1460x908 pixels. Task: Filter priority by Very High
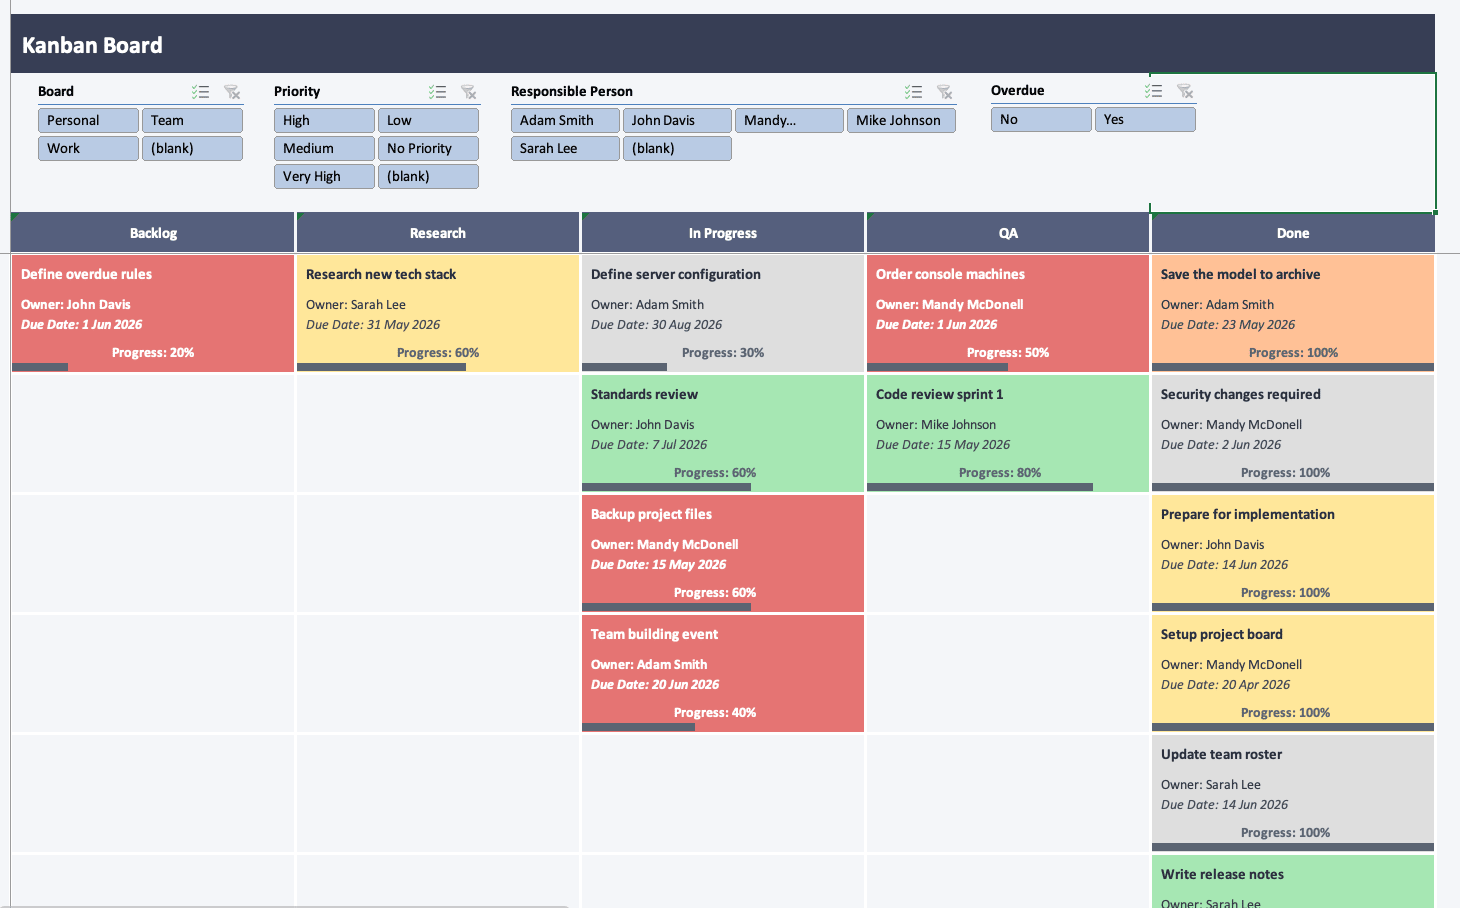pos(324,176)
